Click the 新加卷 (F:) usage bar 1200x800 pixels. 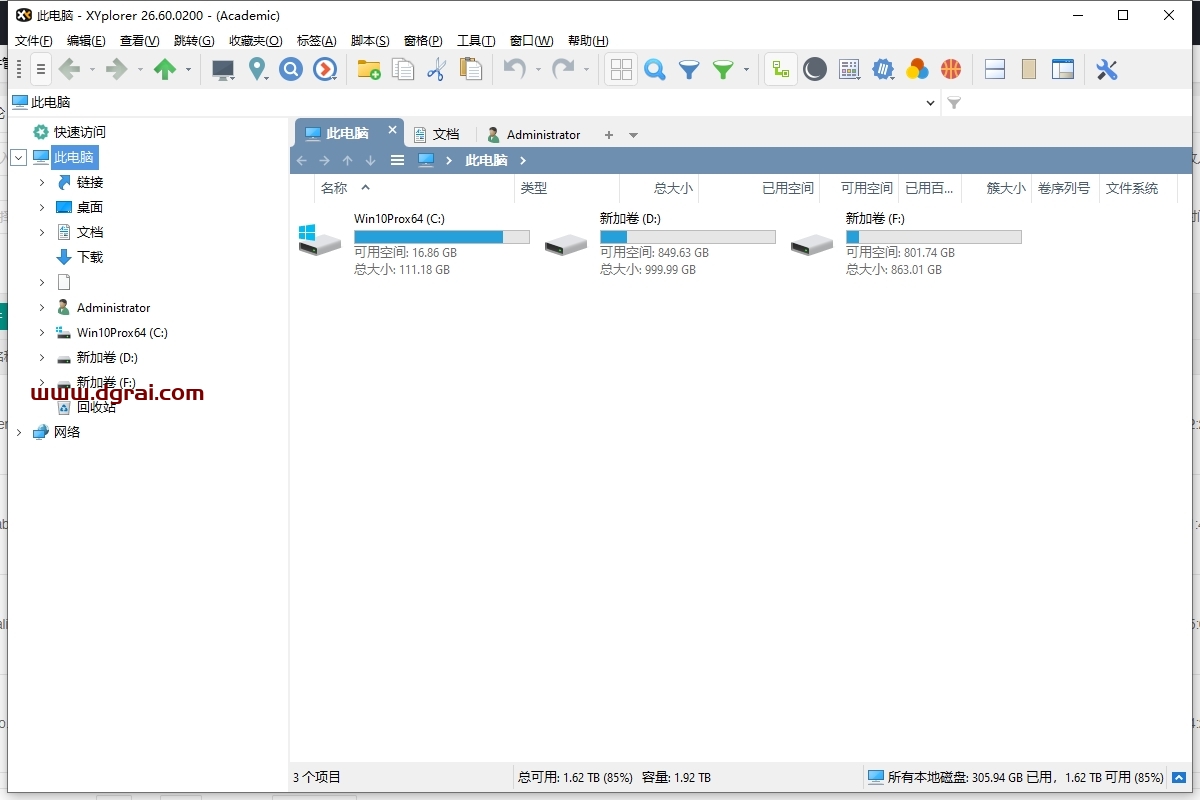934,237
